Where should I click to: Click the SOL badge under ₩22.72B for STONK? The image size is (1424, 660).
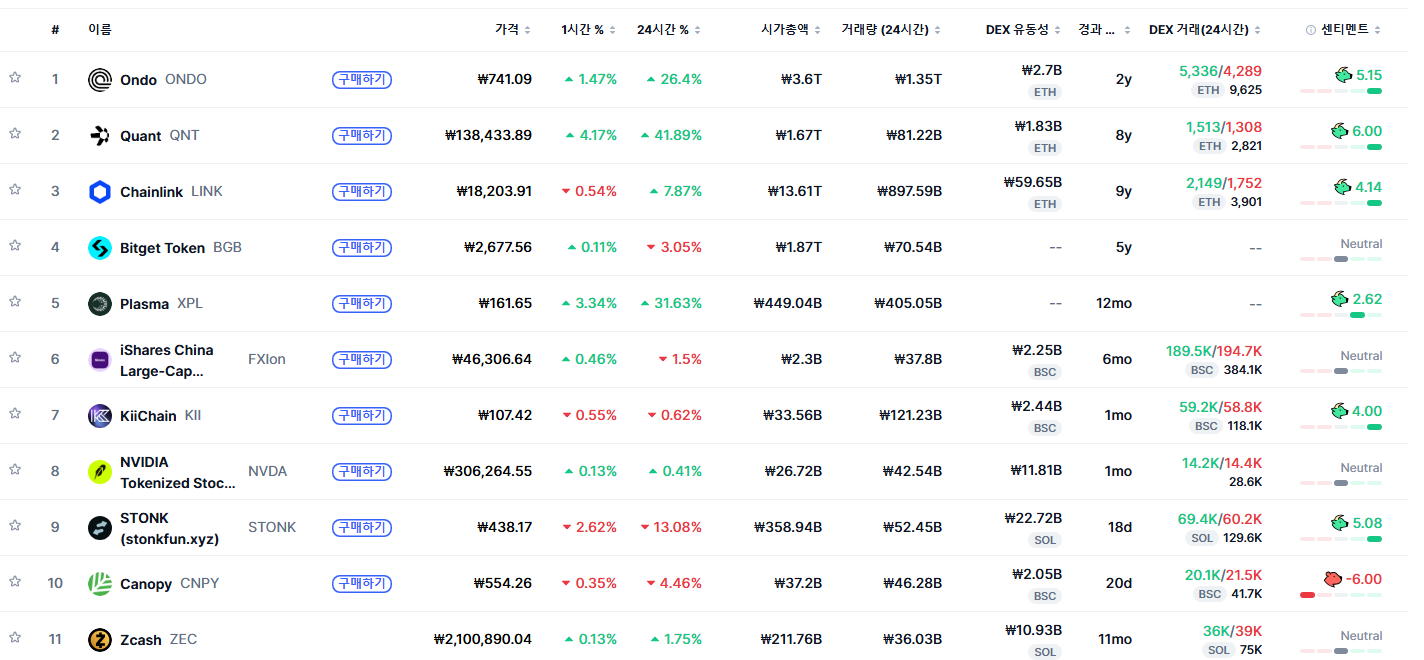point(1045,540)
